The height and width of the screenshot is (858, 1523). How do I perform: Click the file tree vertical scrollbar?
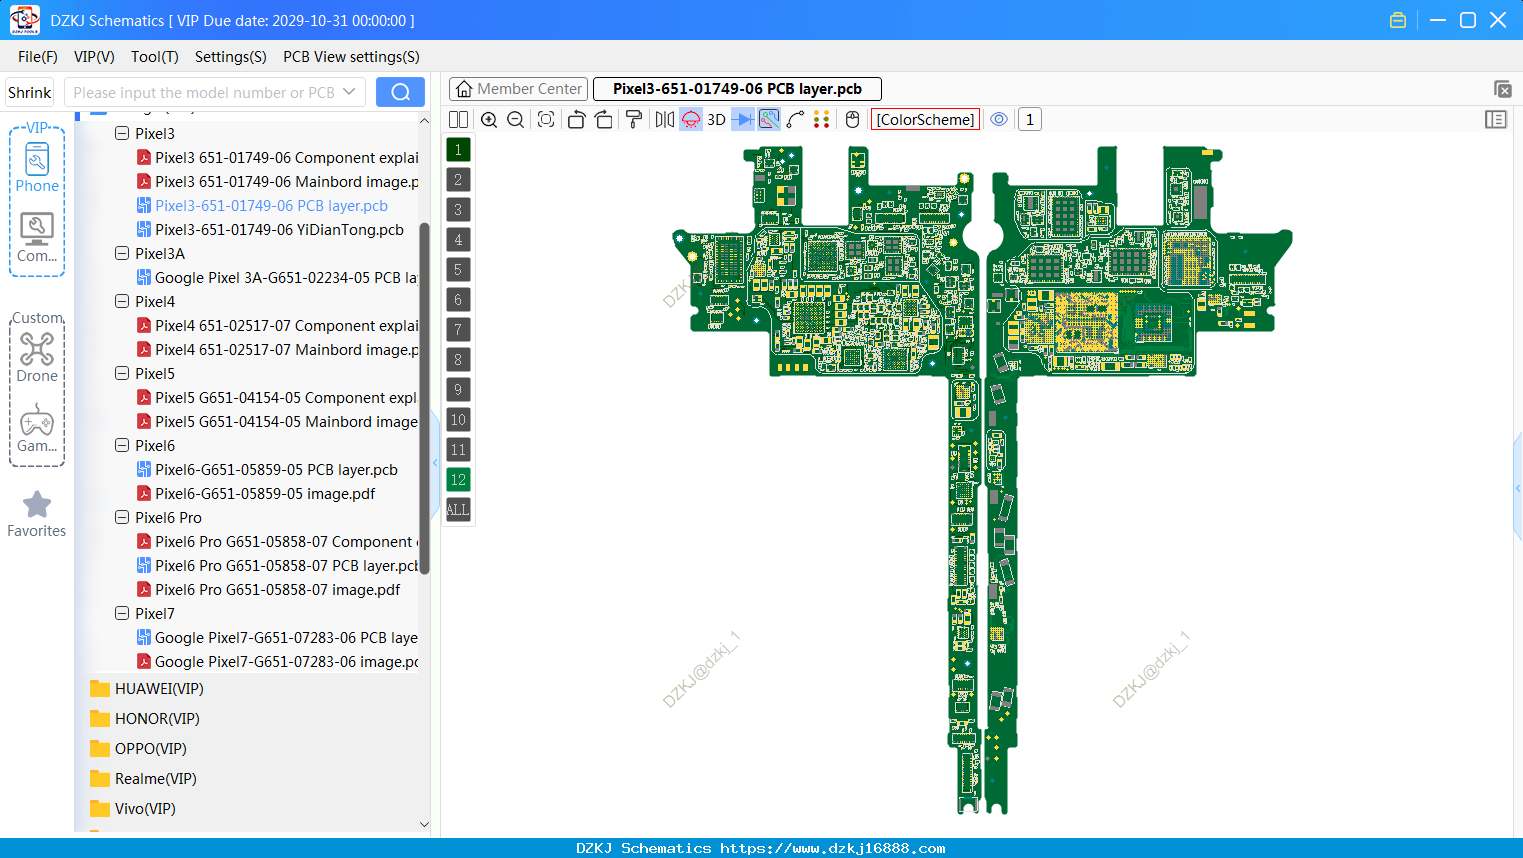click(424, 398)
